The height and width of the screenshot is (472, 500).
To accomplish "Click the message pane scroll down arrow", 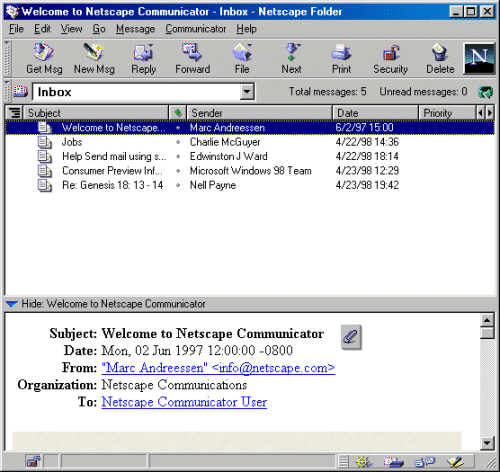I will (x=487, y=443).
